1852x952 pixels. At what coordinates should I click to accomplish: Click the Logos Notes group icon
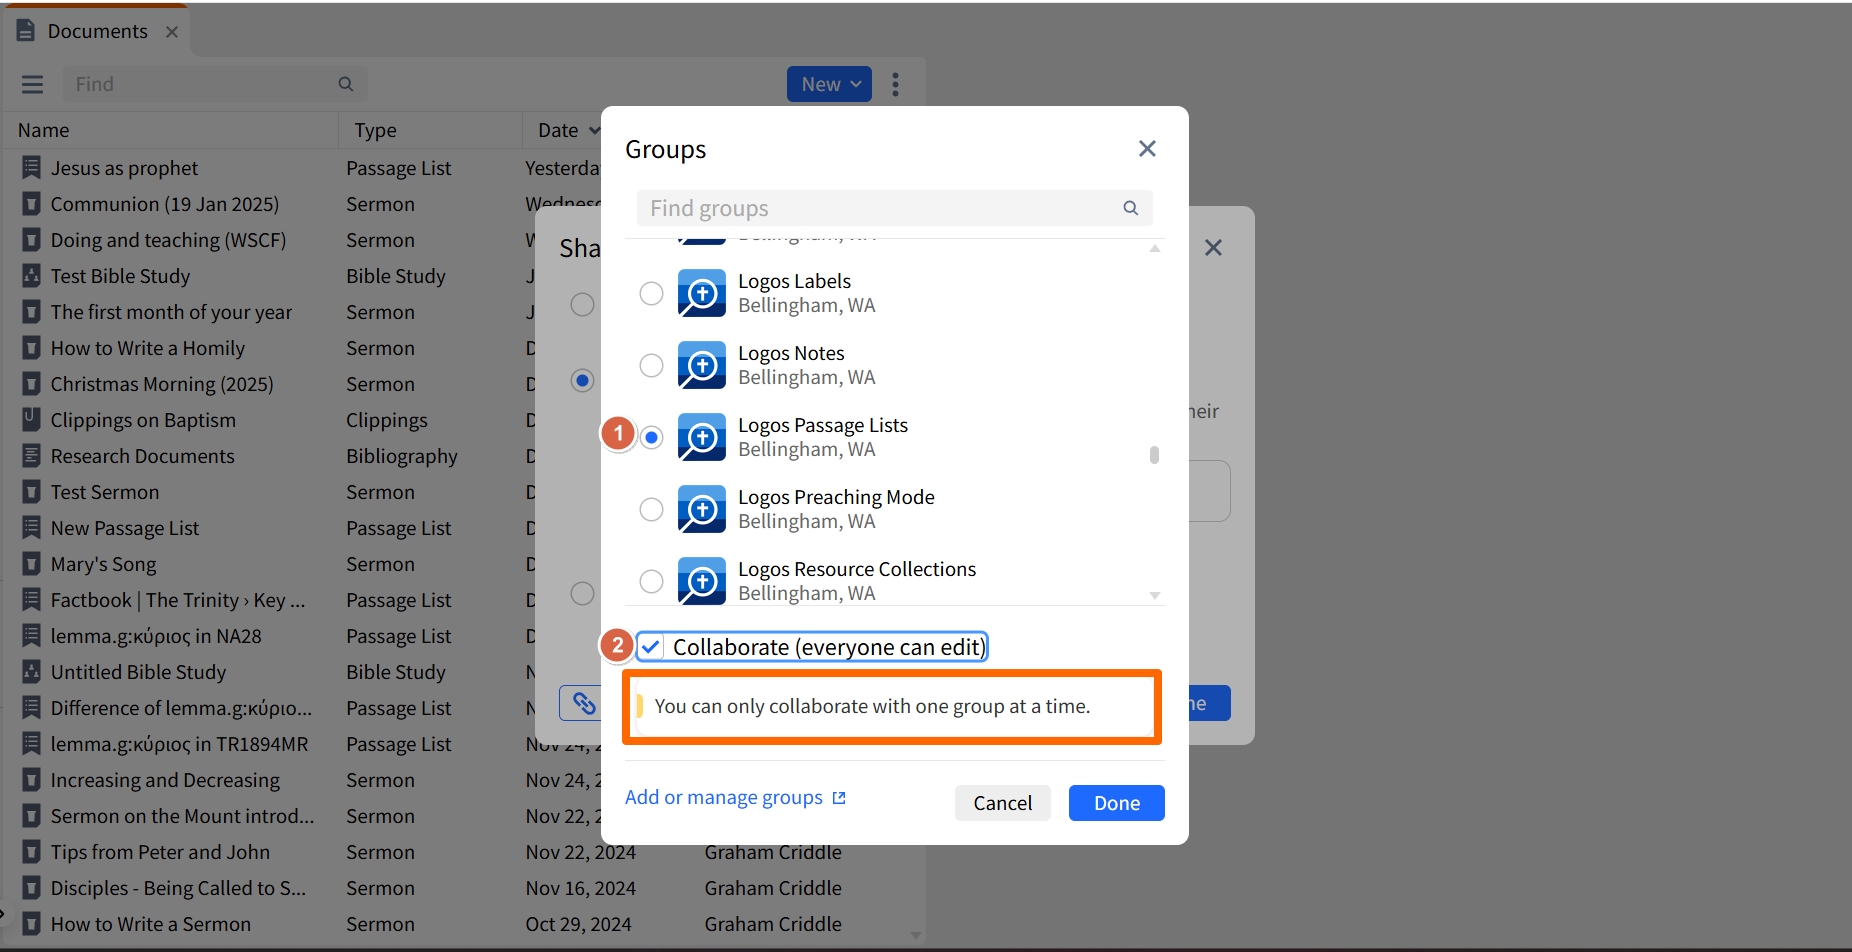701,365
